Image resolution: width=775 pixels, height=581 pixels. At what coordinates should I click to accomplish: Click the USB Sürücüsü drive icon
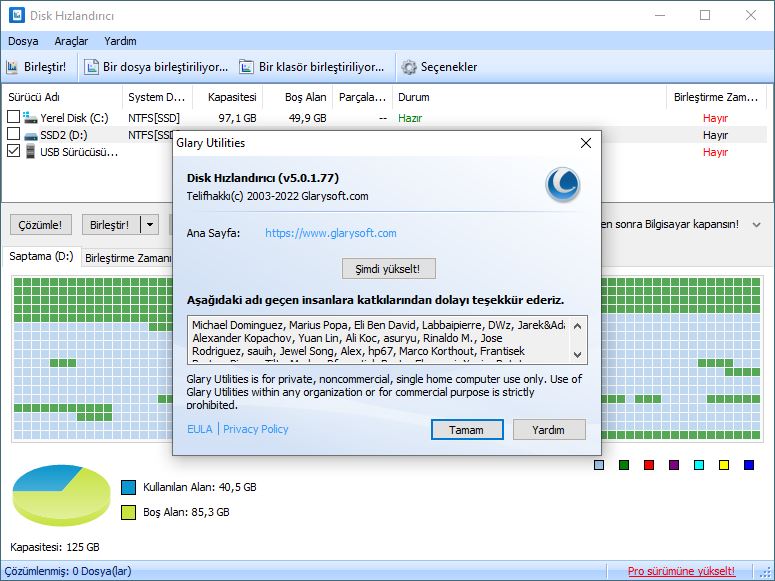pos(31,152)
